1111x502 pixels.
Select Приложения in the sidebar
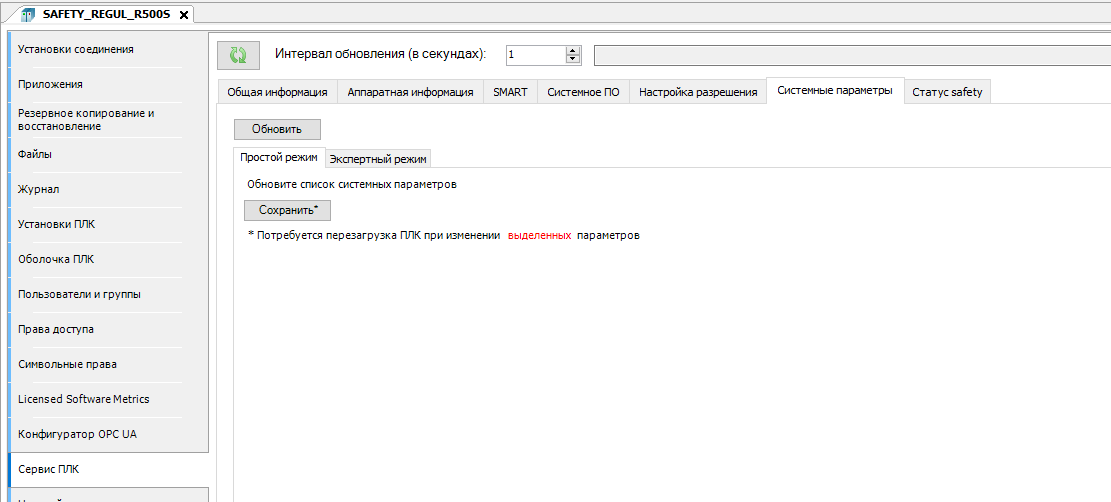tap(50, 84)
